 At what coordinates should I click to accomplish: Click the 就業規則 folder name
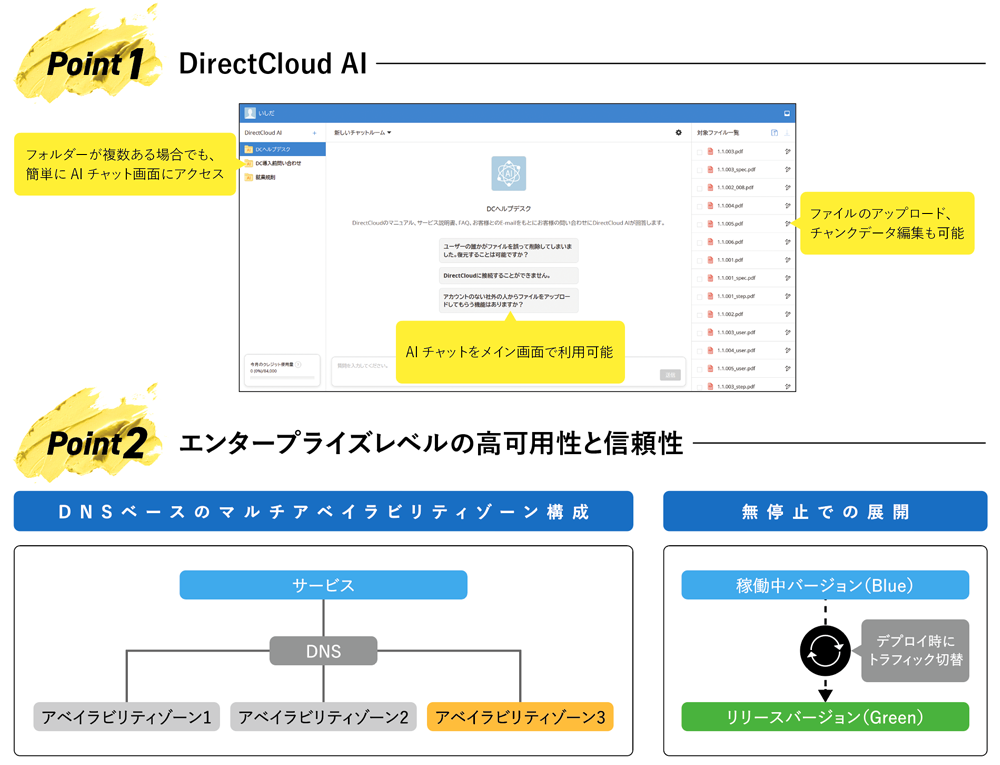click(265, 177)
